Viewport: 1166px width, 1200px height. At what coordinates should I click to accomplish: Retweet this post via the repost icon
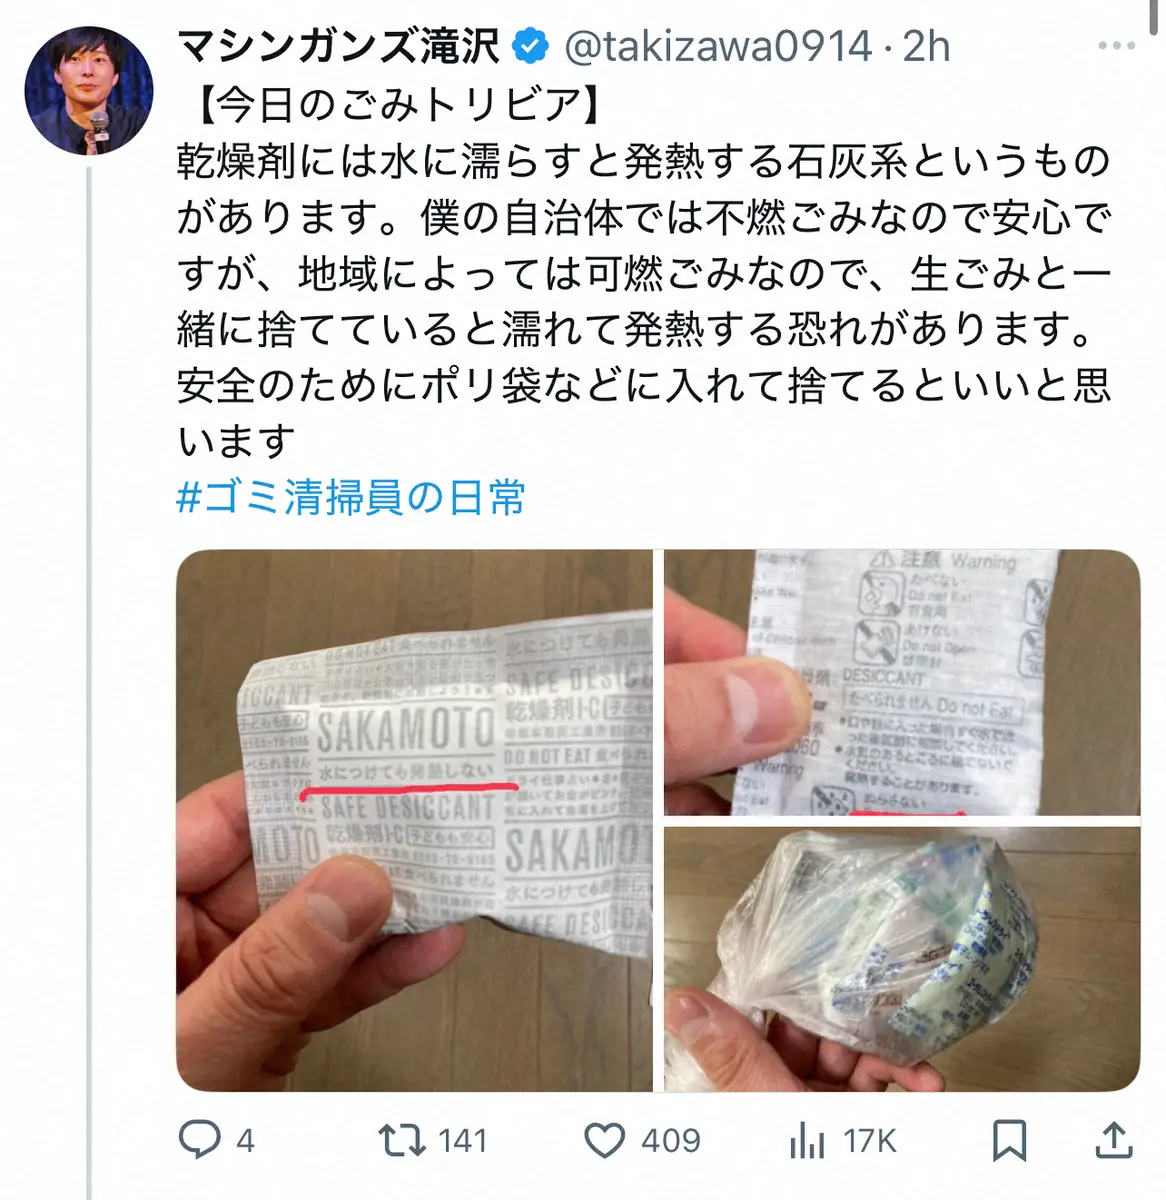(402, 1140)
